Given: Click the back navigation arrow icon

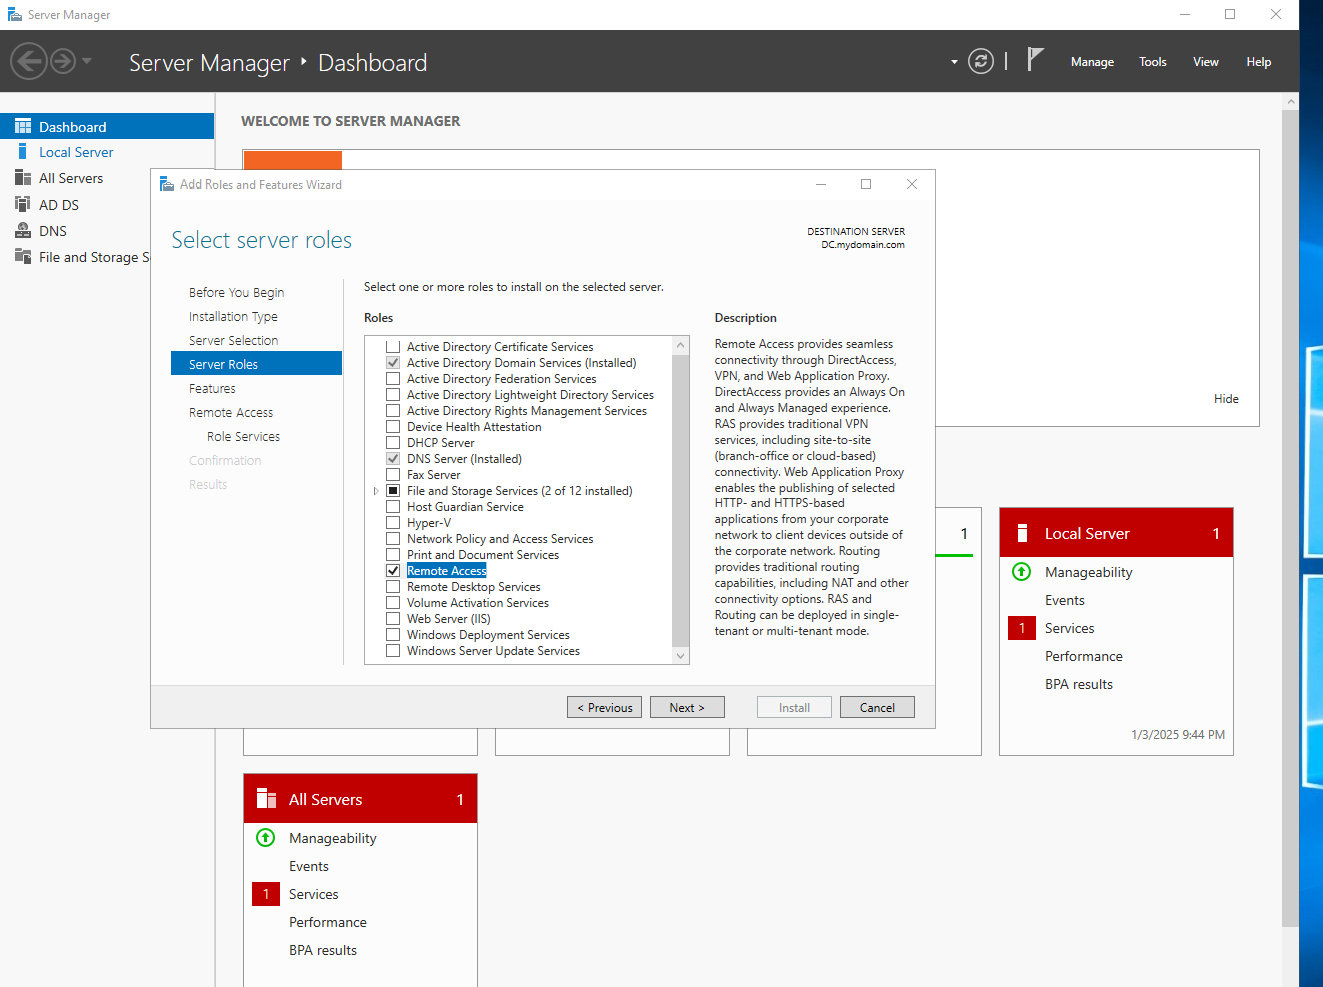Looking at the screenshot, I should click(29, 61).
